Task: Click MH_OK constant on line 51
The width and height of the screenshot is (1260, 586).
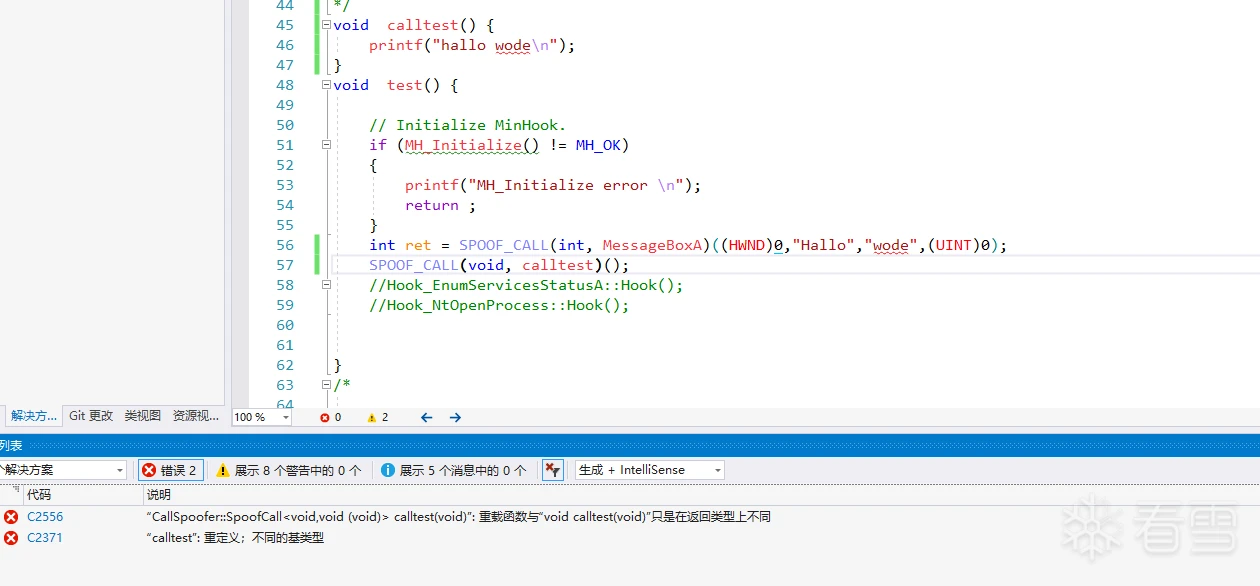Action: (599, 145)
